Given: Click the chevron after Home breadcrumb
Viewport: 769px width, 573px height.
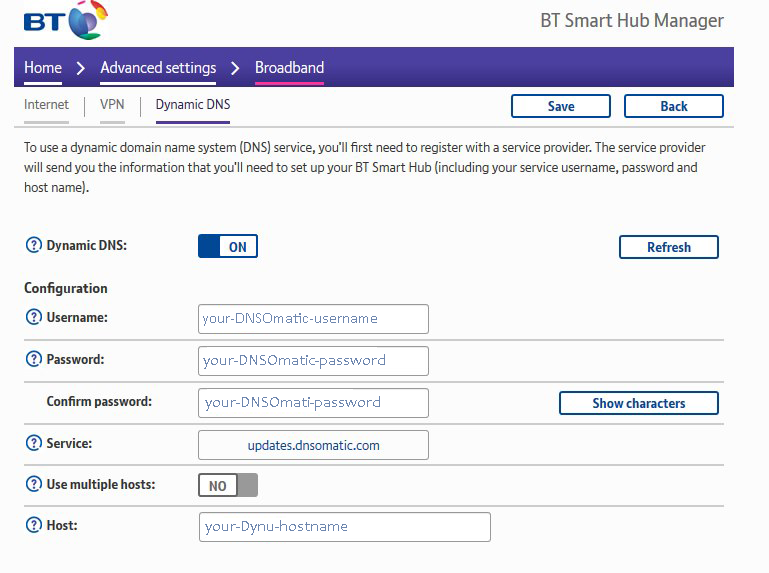Looking at the screenshot, I should pyautogui.click(x=81, y=68).
